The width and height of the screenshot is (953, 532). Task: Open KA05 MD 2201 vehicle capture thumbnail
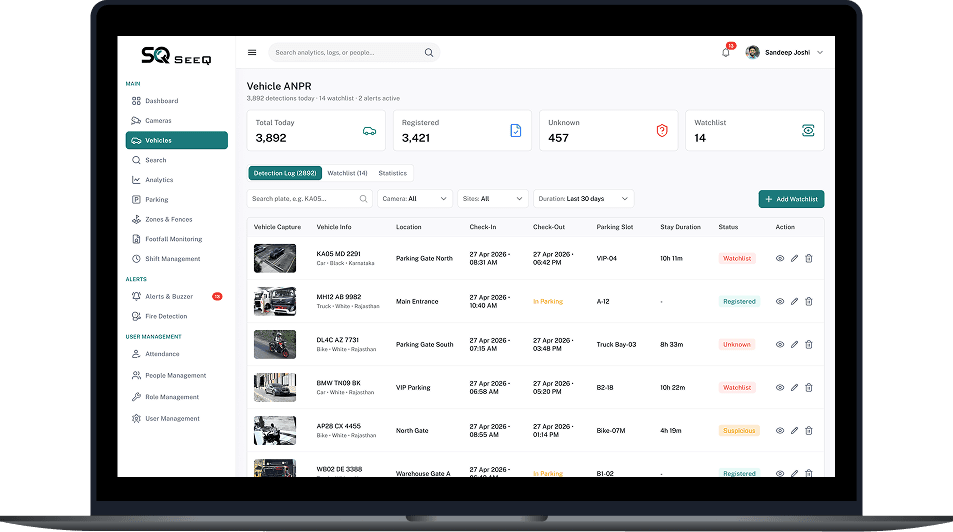click(x=275, y=258)
